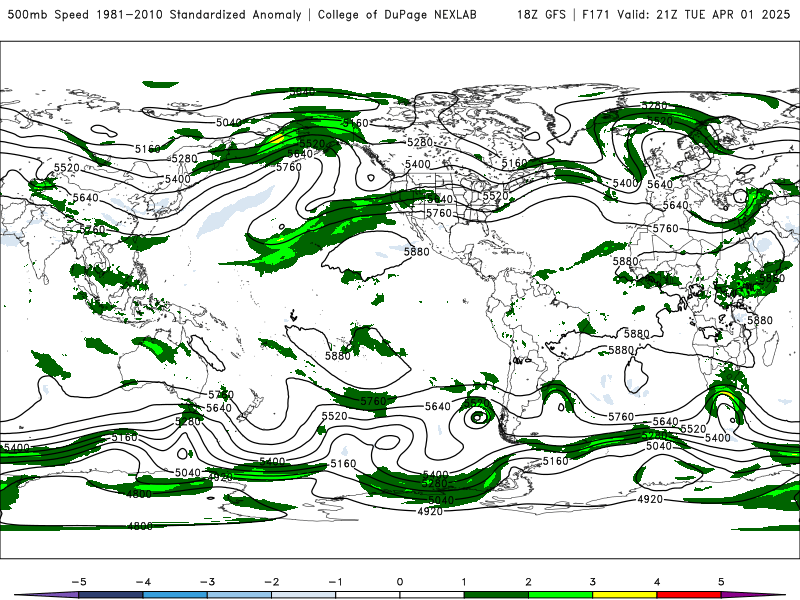This screenshot has height=600, width=800.
Task: Click the closed low center west of southern Chile
Action: pyautogui.click(x=478, y=418)
